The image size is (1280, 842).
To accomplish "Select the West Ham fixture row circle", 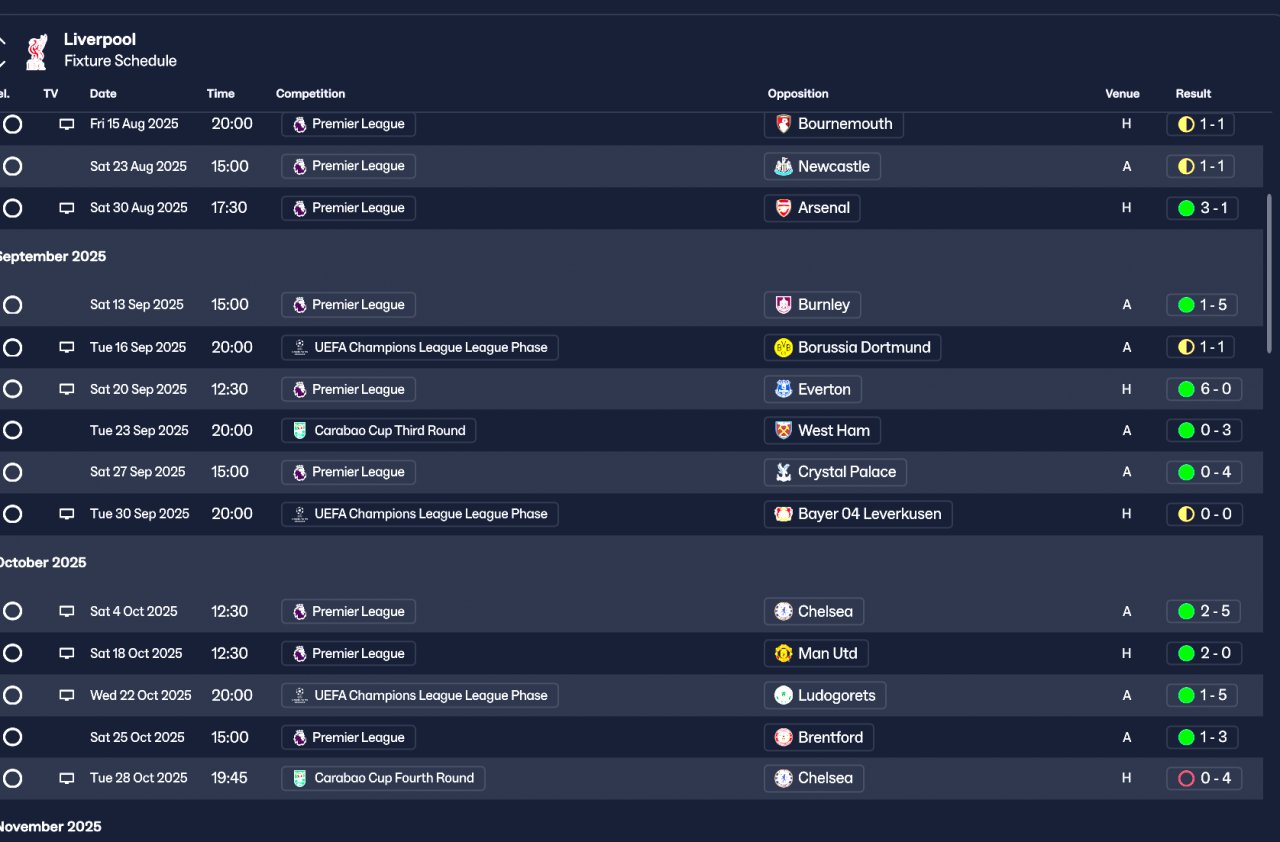I will tap(12, 430).
